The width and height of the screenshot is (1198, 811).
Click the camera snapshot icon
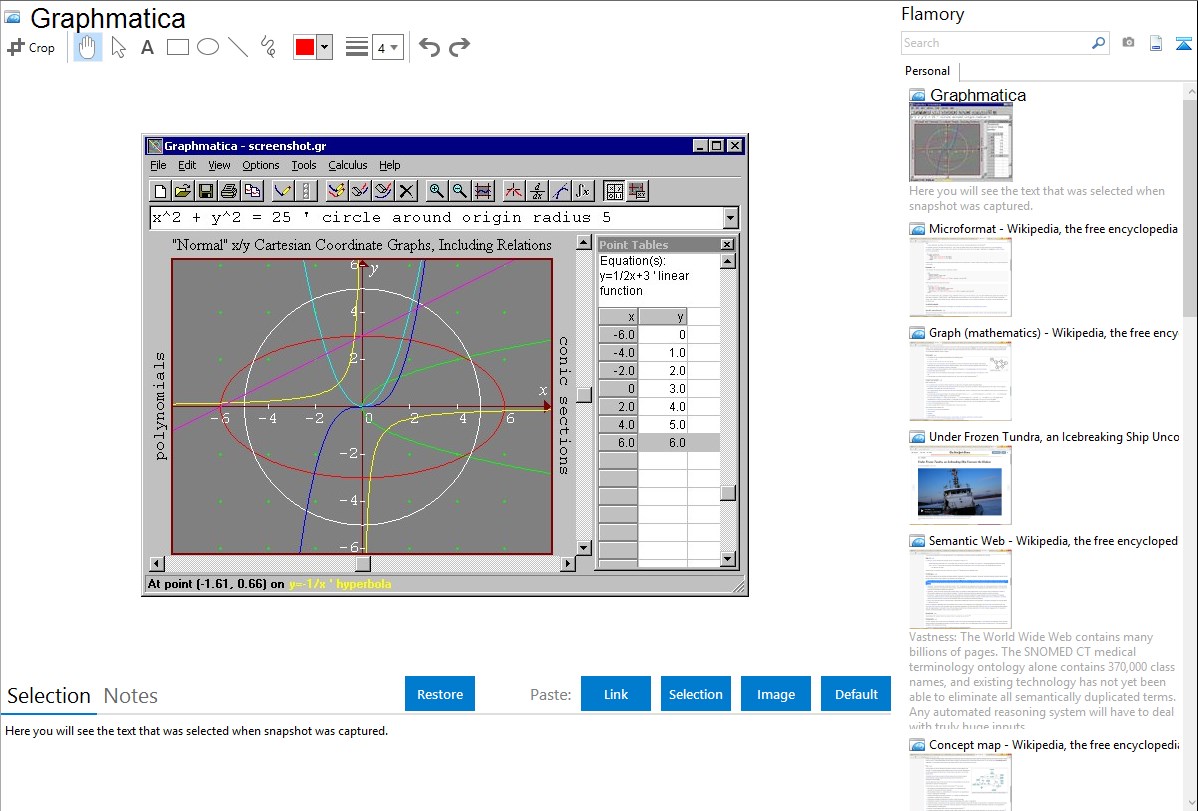1128,43
